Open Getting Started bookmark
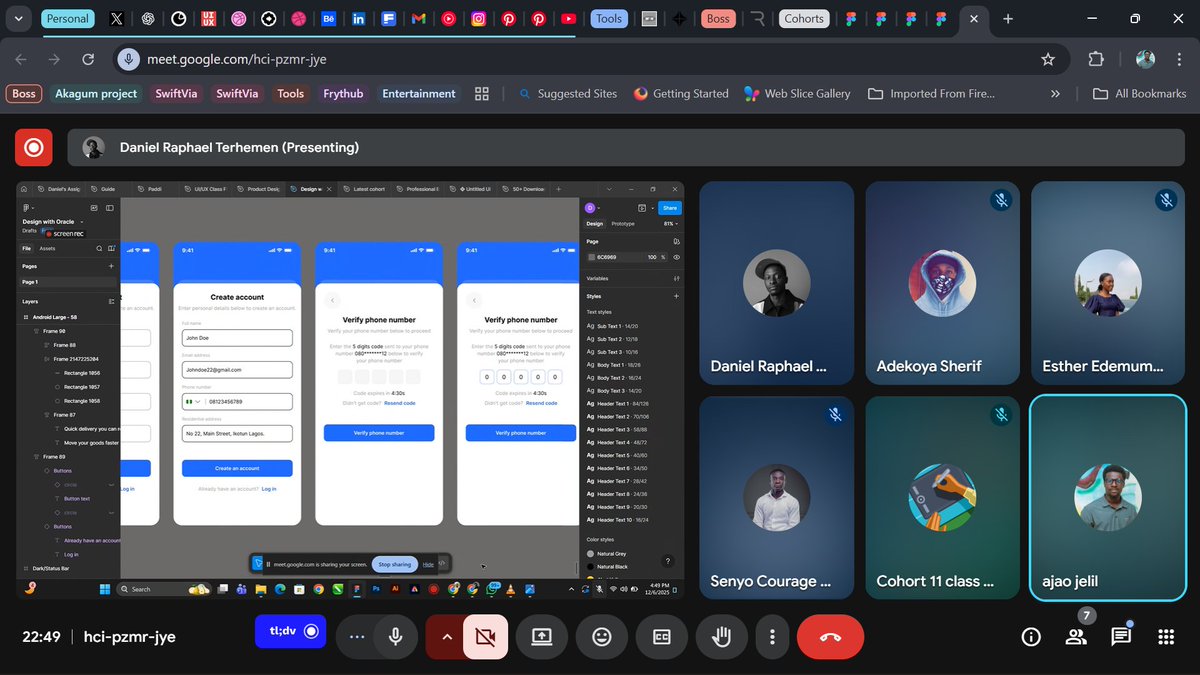 (x=681, y=93)
